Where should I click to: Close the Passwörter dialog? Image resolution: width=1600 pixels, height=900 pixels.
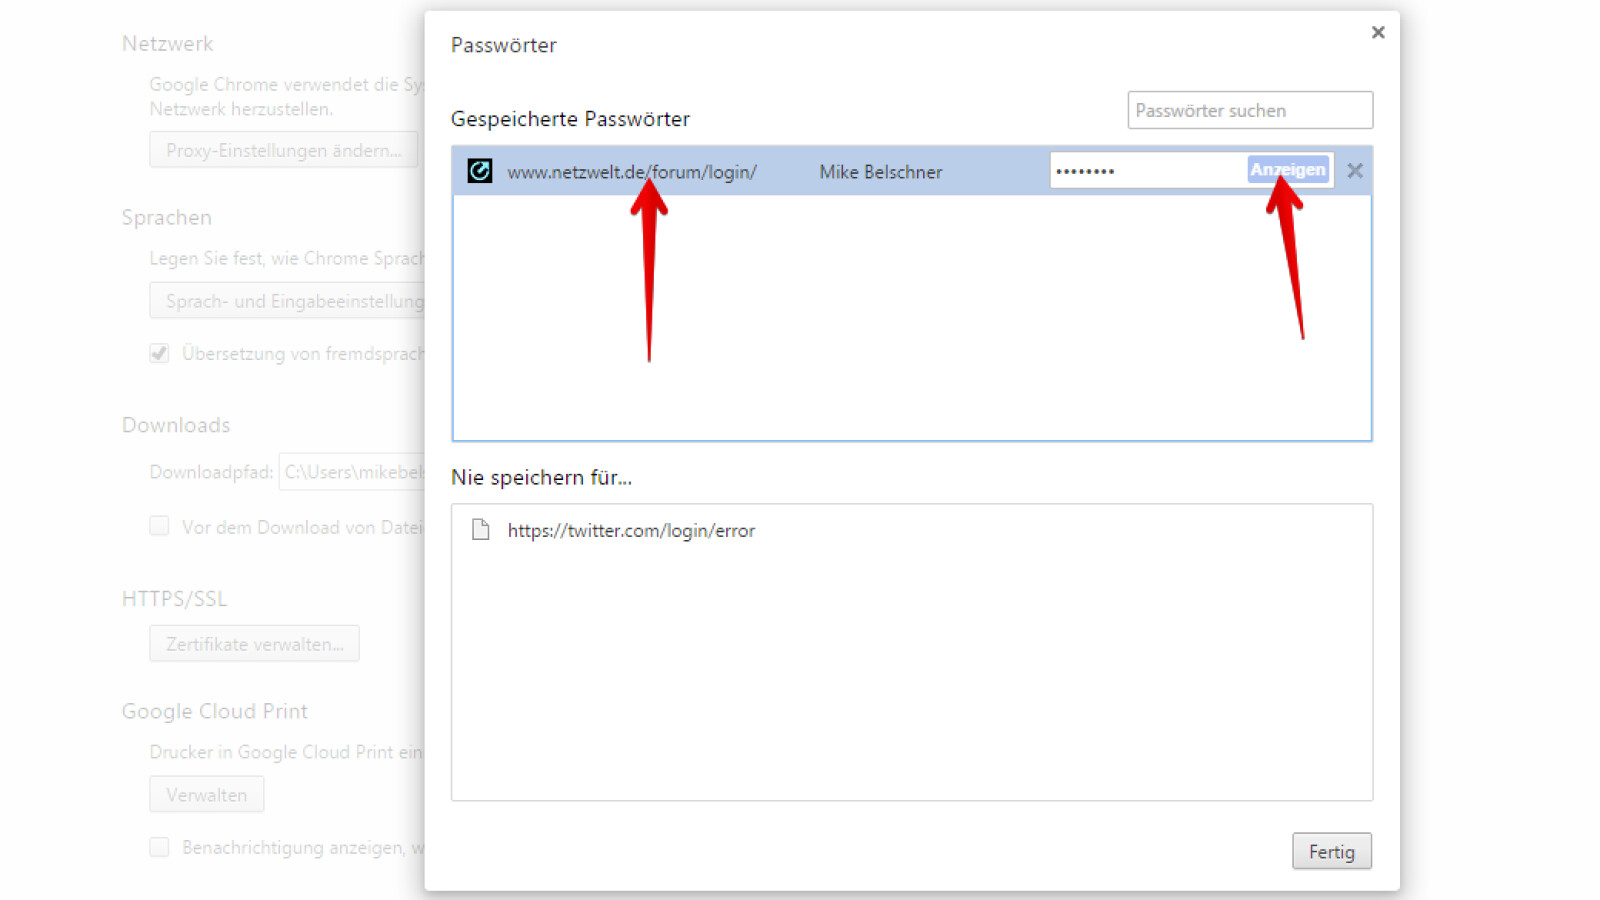tap(1378, 32)
